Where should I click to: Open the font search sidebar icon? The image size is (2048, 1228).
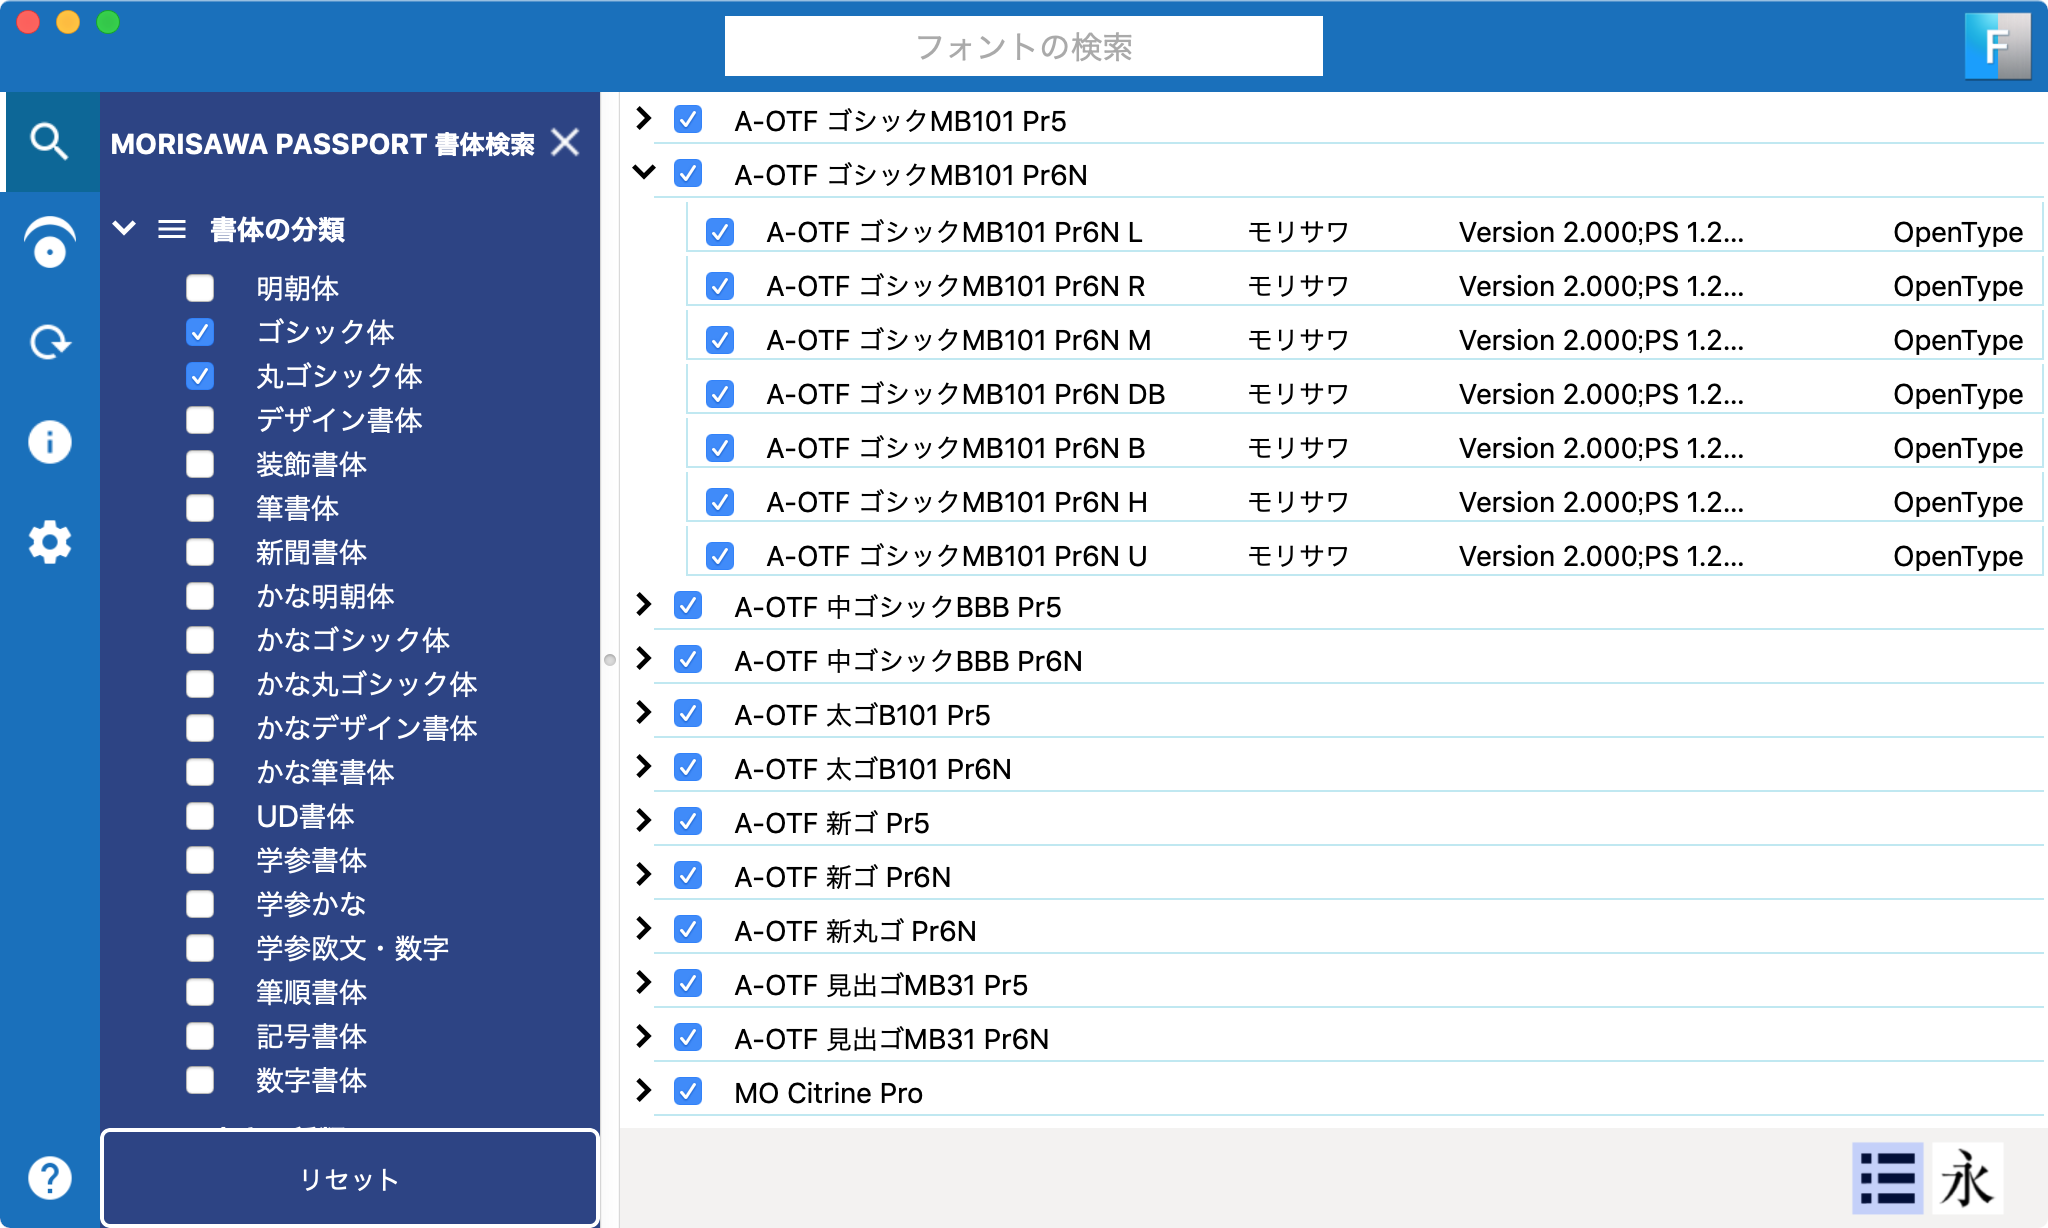(49, 141)
